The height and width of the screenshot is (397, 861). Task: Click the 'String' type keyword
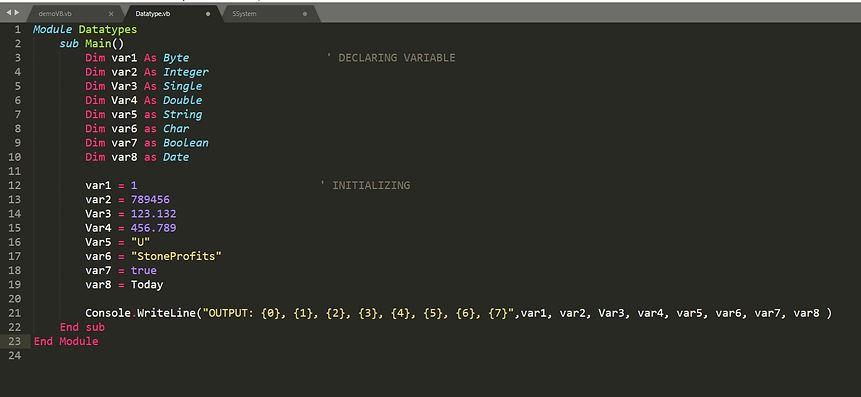182,115
